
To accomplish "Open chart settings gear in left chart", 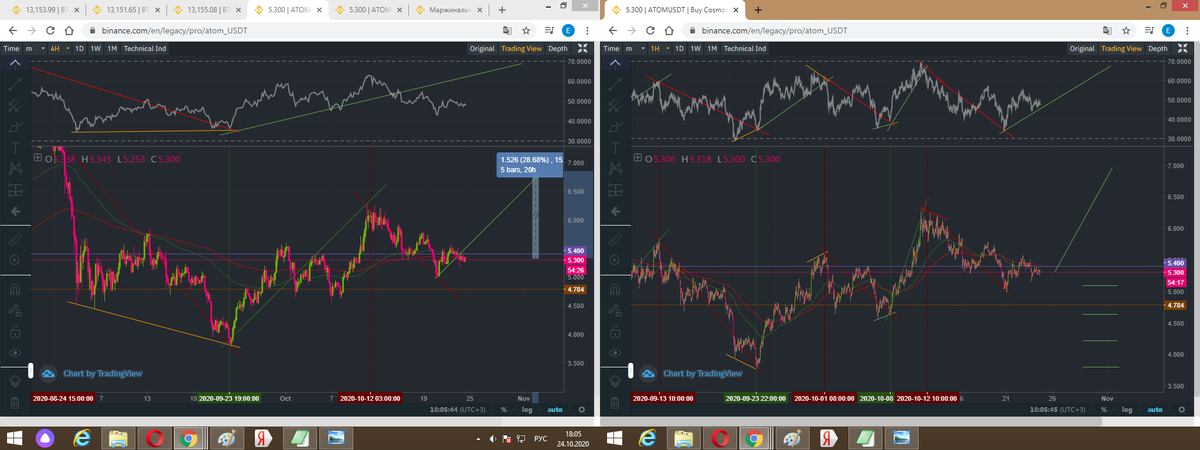I will [583, 409].
